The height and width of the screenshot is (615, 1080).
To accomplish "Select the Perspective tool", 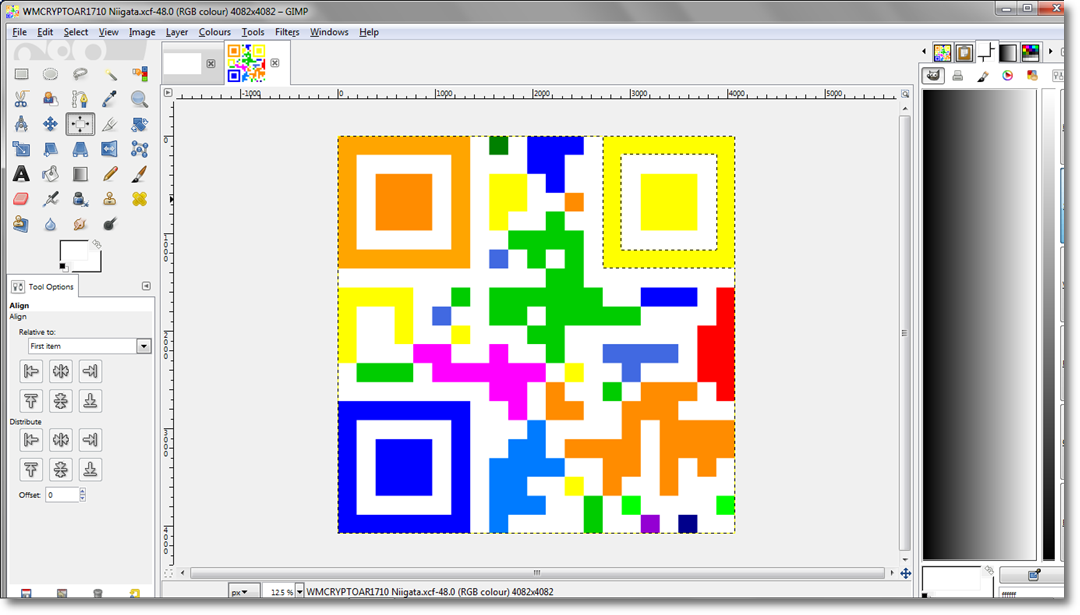I will [x=80, y=149].
